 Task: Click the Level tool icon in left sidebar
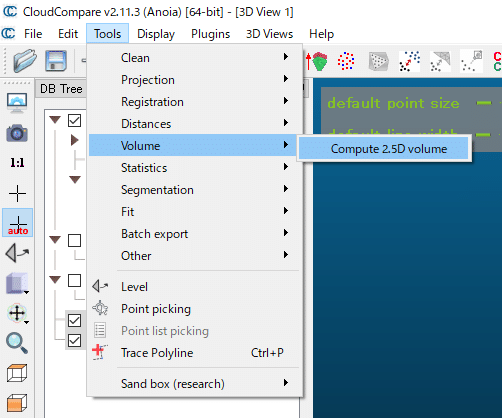(x=17, y=254)
